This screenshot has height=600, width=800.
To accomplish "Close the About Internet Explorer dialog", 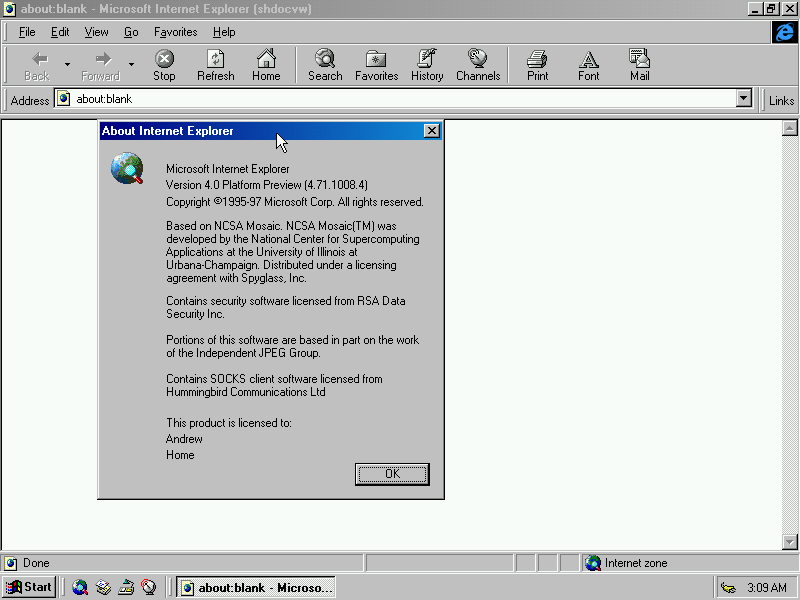I will pos(431,131).
